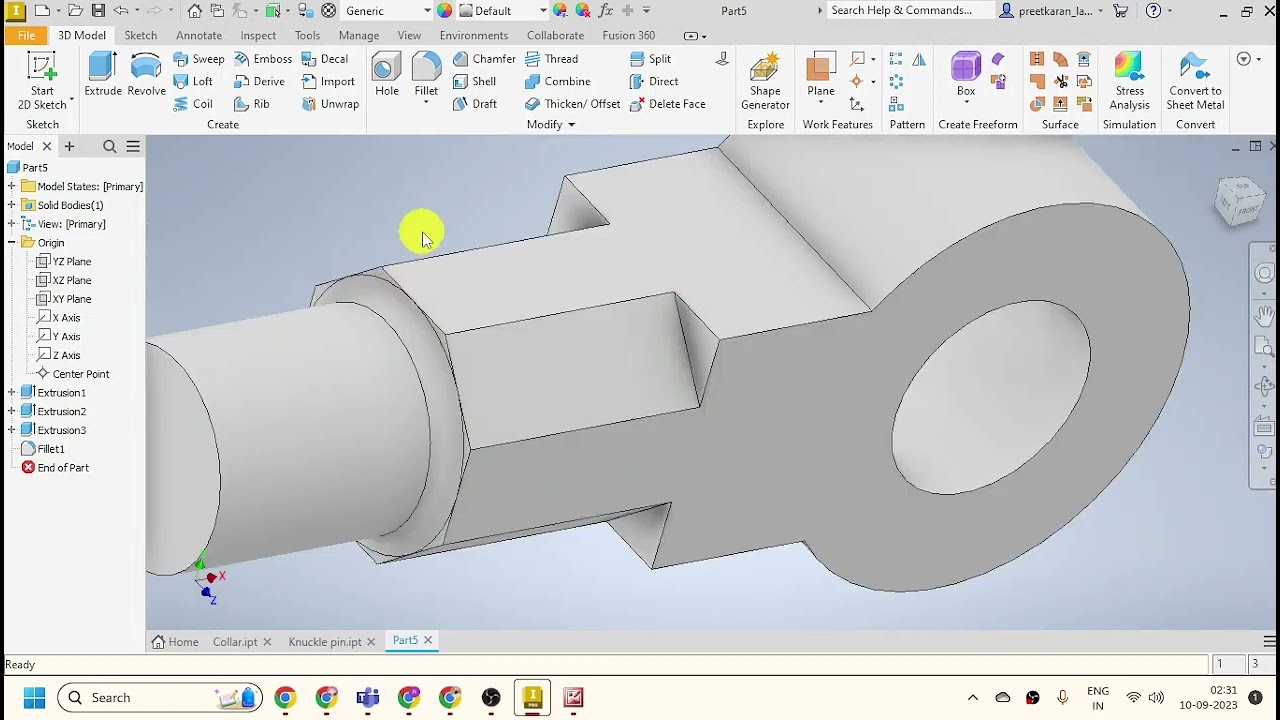Apply the Chamfer tool
Image resolution: width=1280 pixels, height=720 pixels.
pos(484,59)
